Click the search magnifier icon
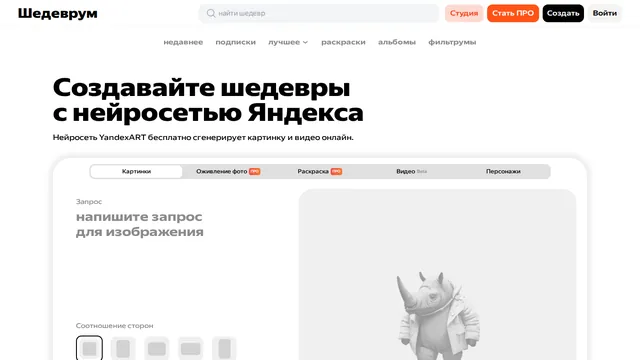Screen dimensions: 640x360 point(211,13)
